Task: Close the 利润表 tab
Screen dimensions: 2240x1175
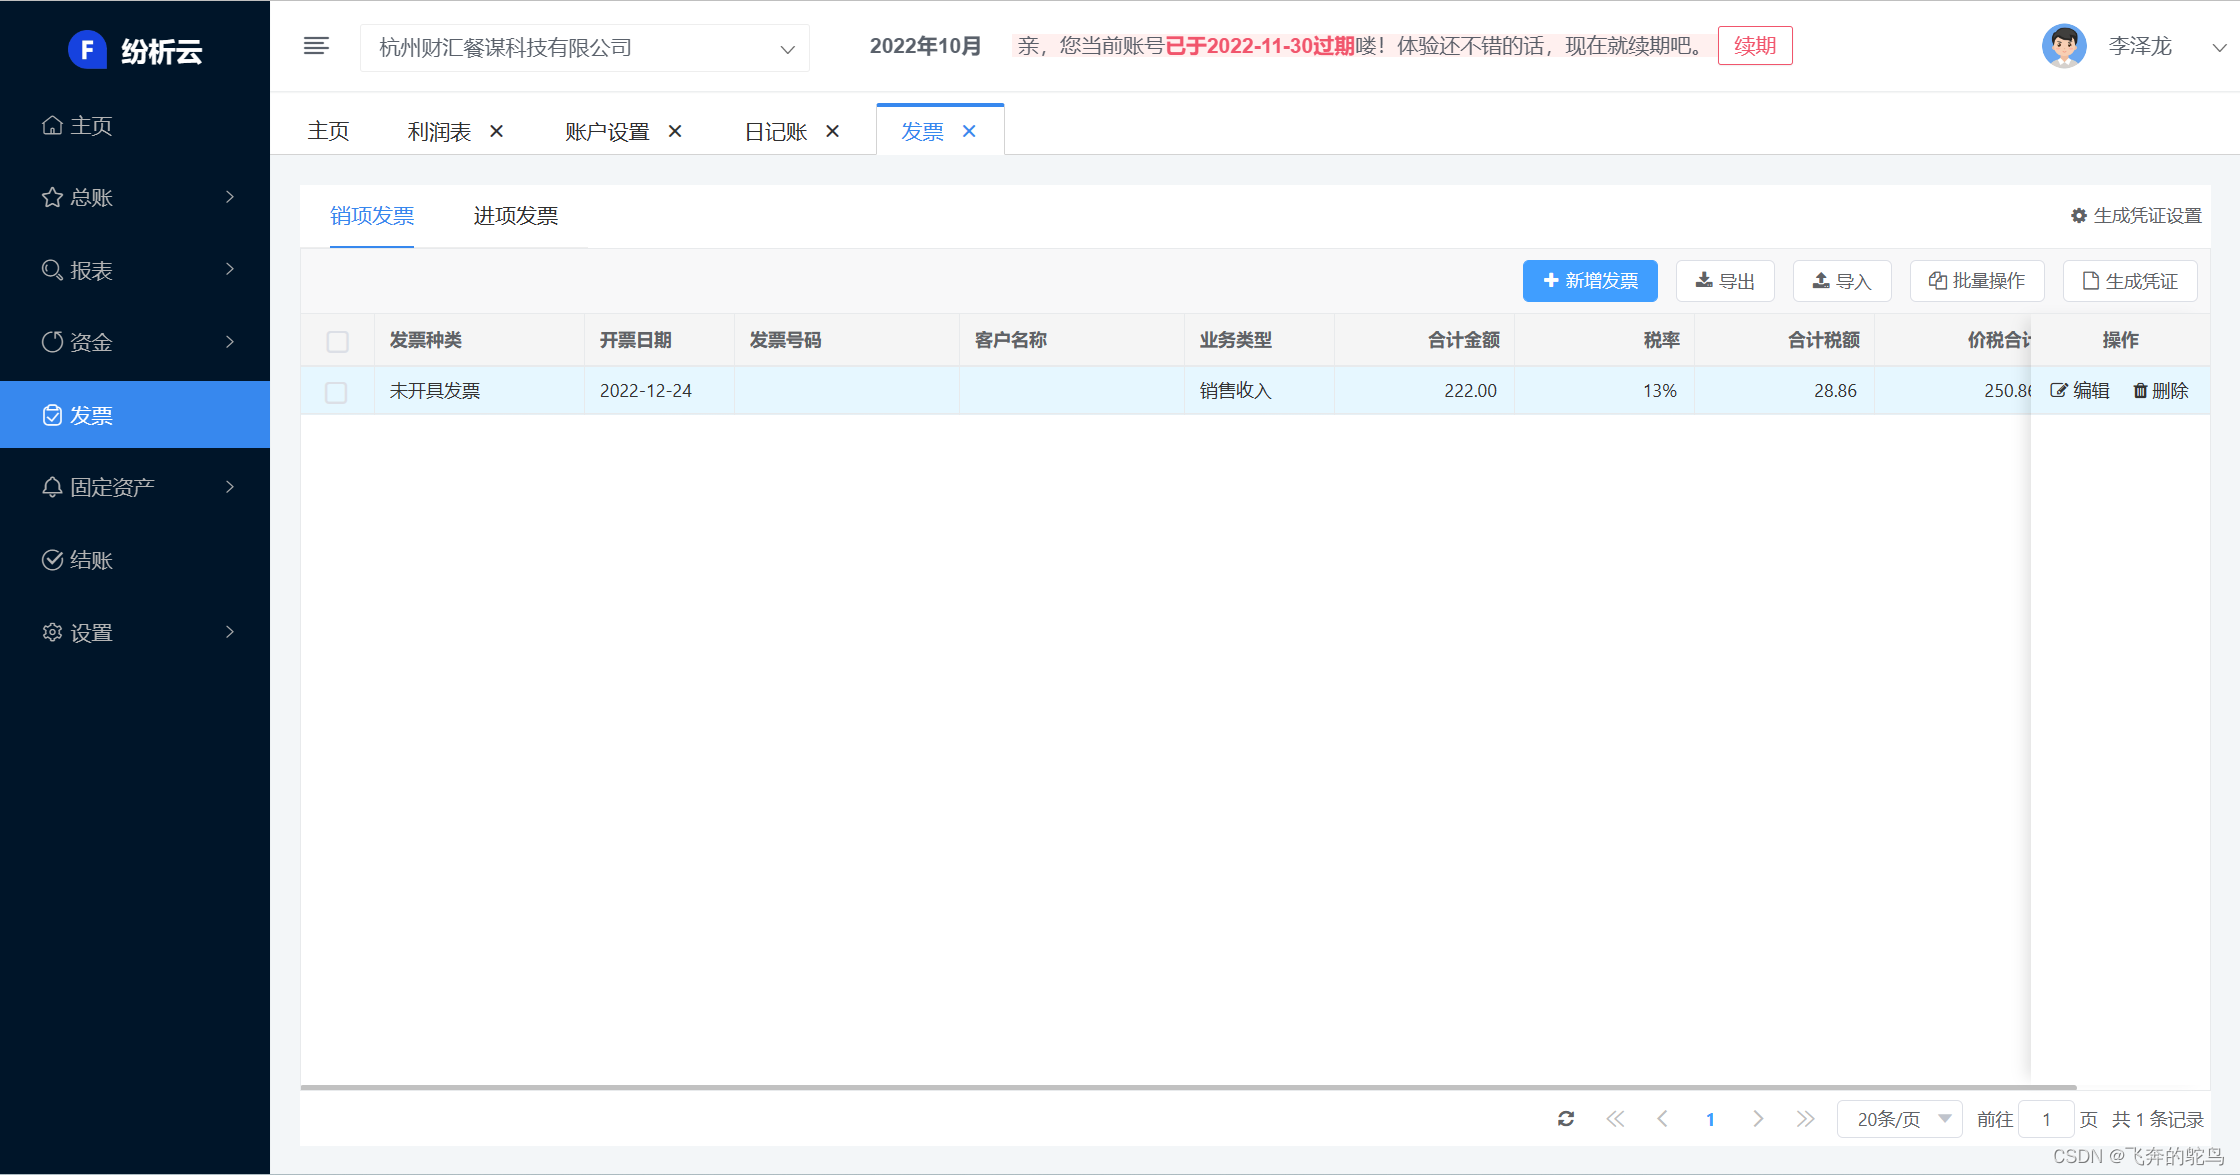Action: [496, 131]
